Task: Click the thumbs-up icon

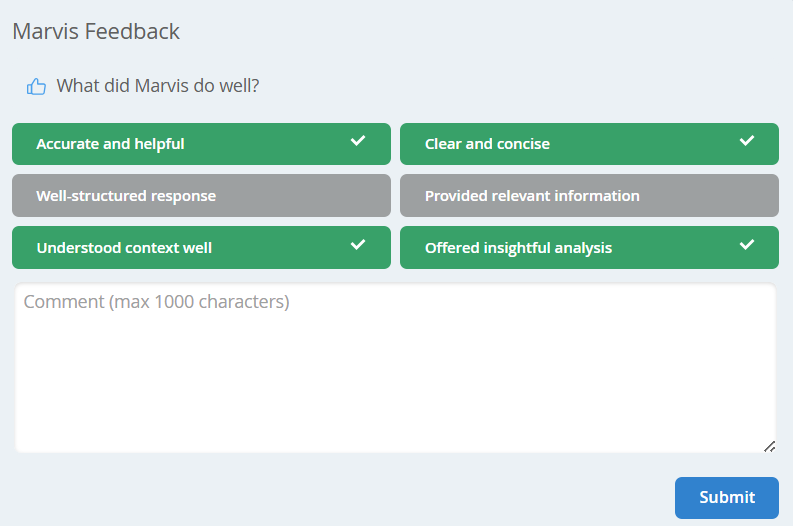Action: point(37,87)
